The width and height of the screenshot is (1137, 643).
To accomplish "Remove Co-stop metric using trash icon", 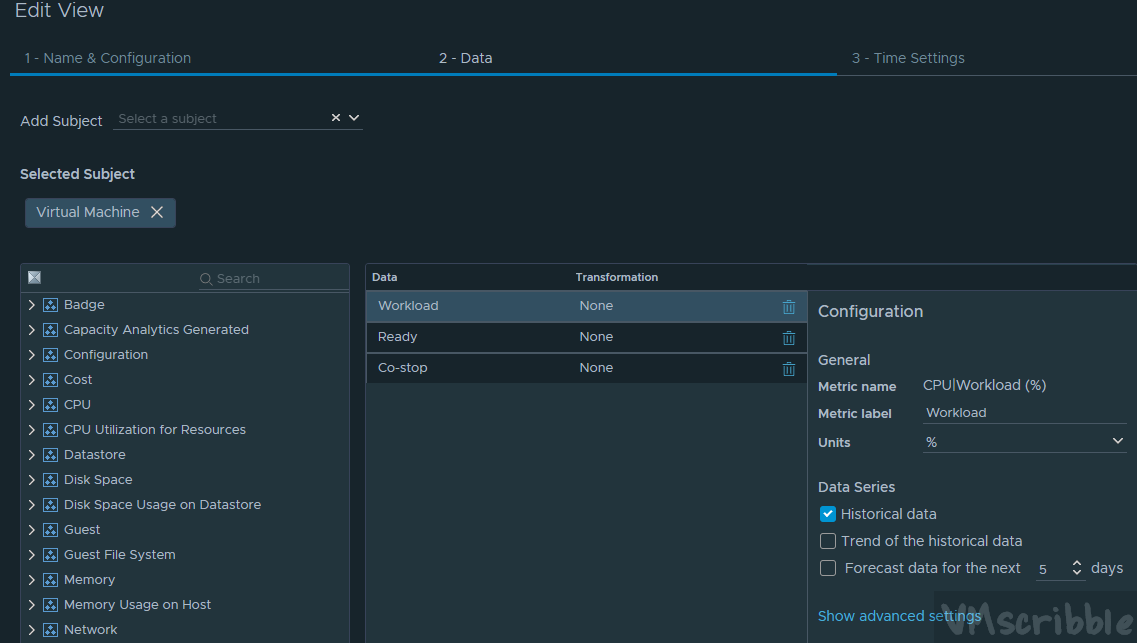I will 789,369.
